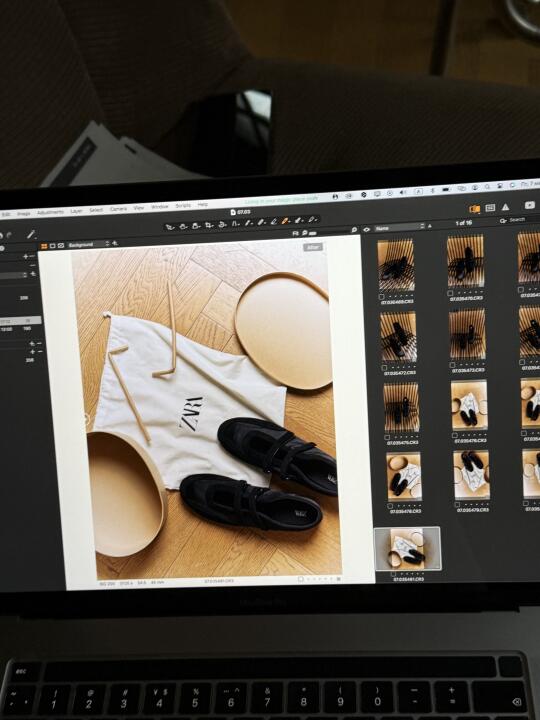The width and height of the screenshot is (540, 720).
Task: Open the Layer menu
Action: pos(76,211)
